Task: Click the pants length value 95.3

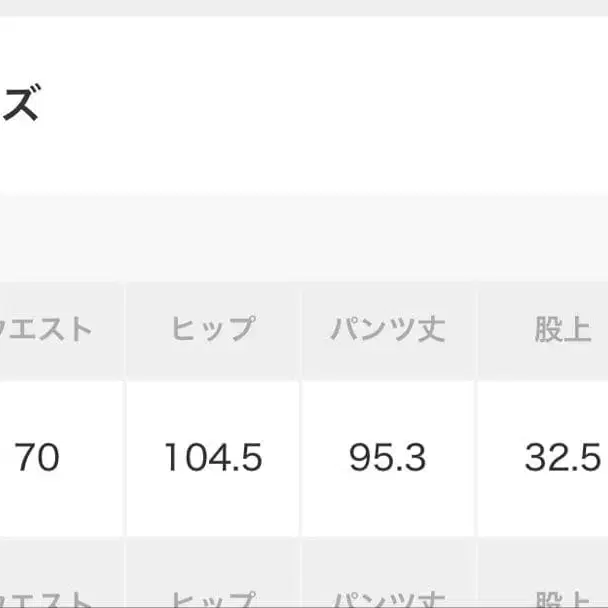Action: 387,458
